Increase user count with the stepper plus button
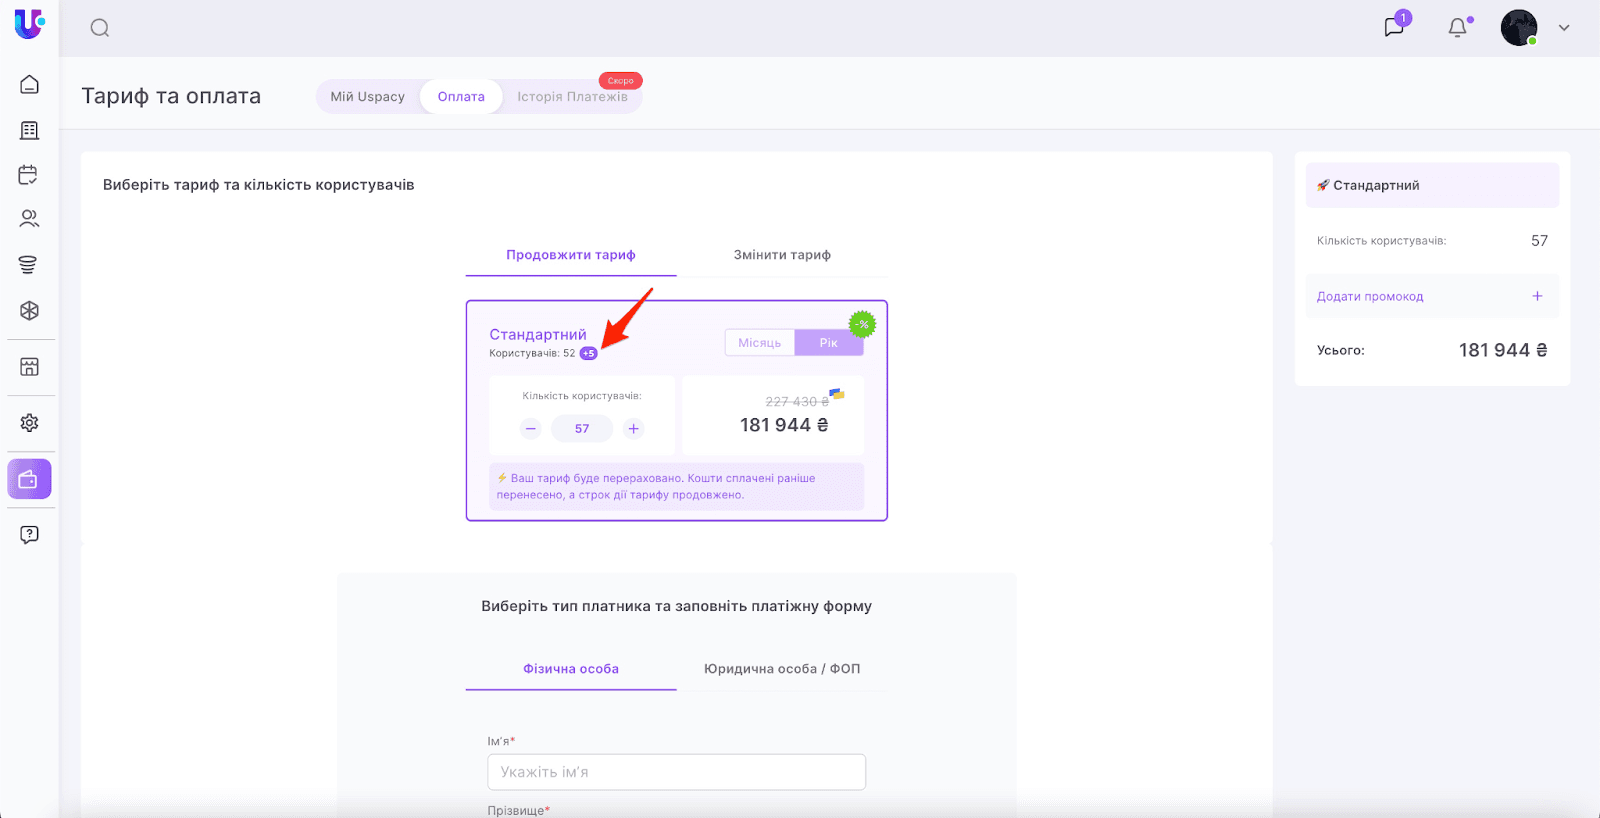1600x818 pixels. pos(633,429)
